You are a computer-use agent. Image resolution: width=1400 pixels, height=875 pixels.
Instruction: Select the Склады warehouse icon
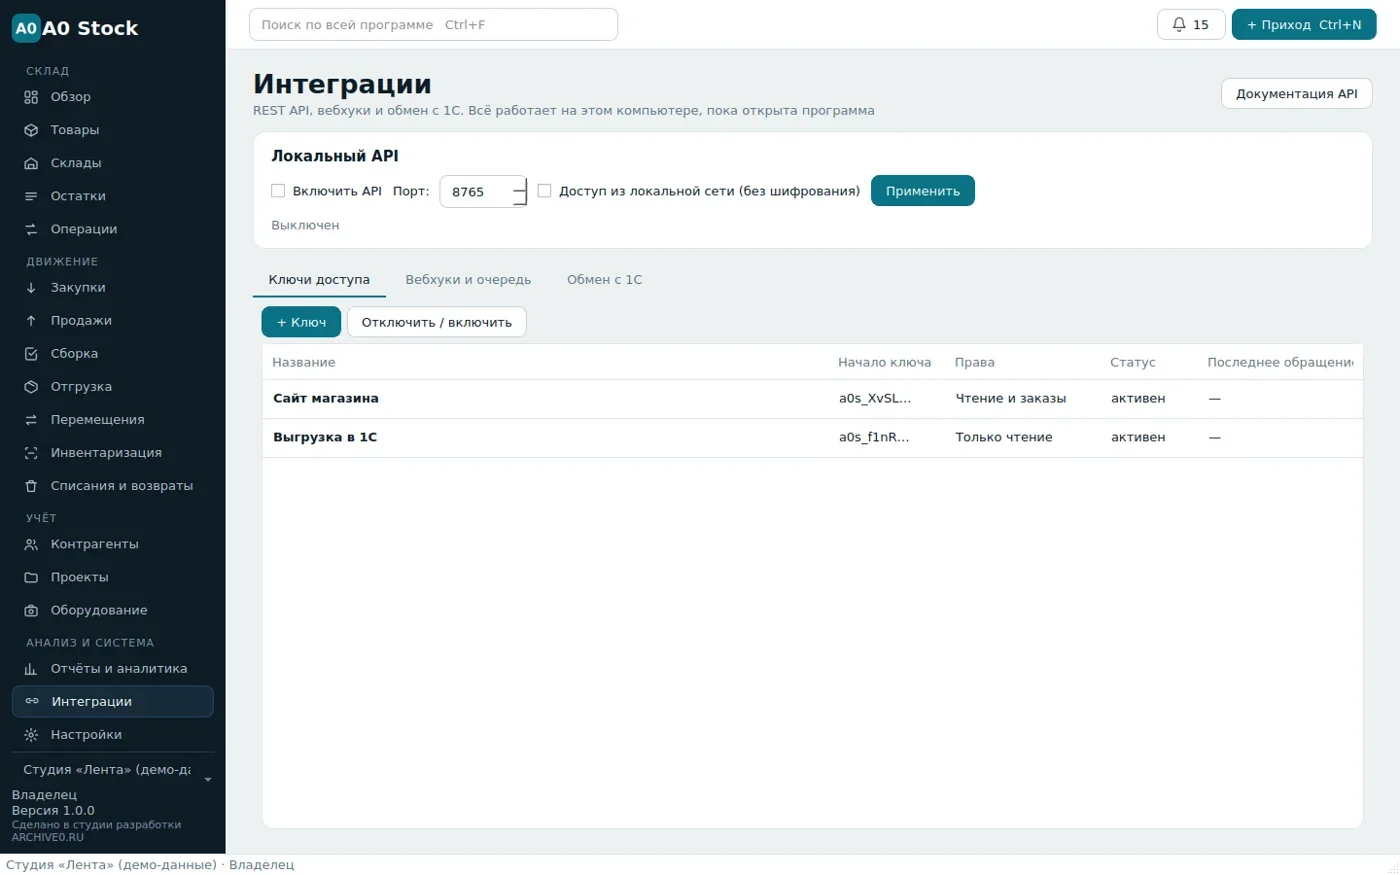(x=31, y=163)
